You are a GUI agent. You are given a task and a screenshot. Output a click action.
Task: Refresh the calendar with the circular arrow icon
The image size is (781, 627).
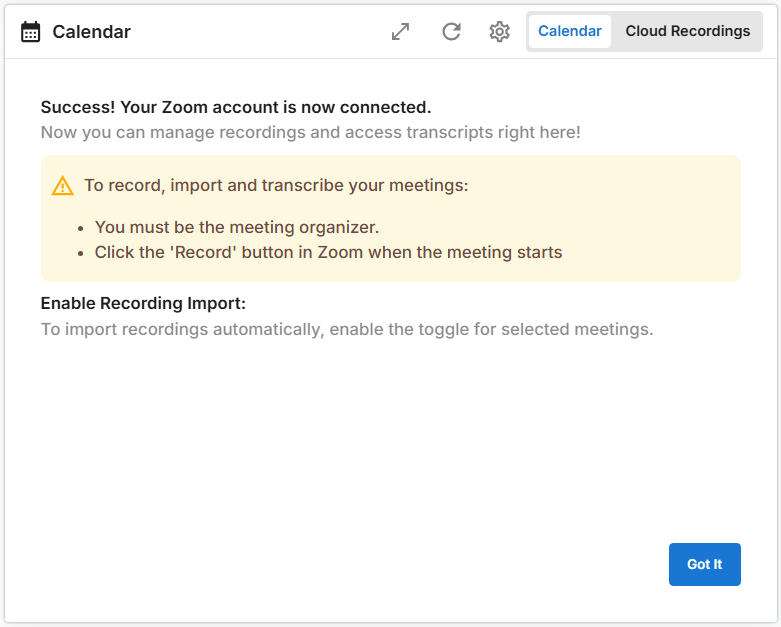(x=451, y=31)
